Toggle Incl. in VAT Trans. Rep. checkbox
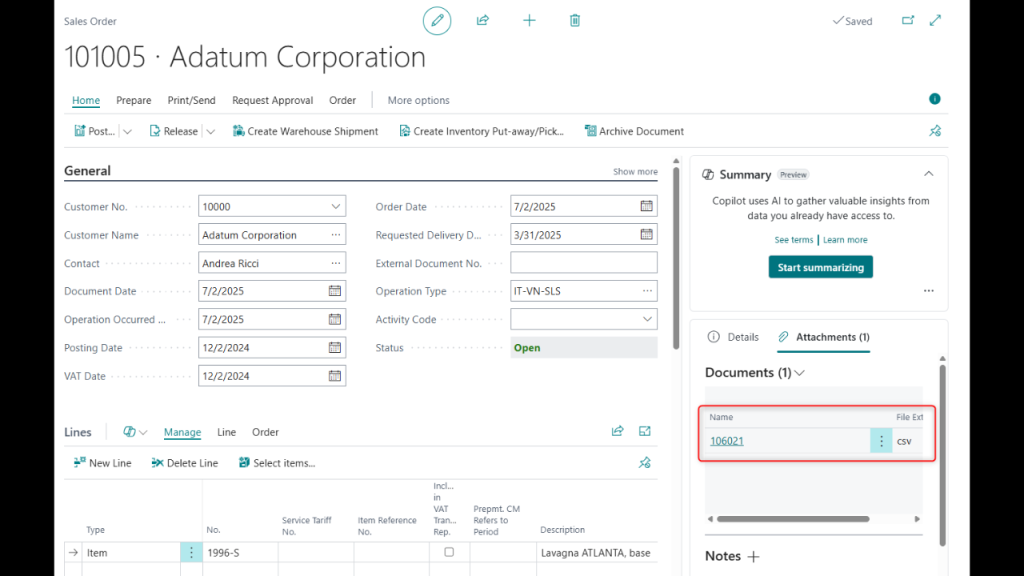The image size is (1024, 576). click(x=449, y=552)
